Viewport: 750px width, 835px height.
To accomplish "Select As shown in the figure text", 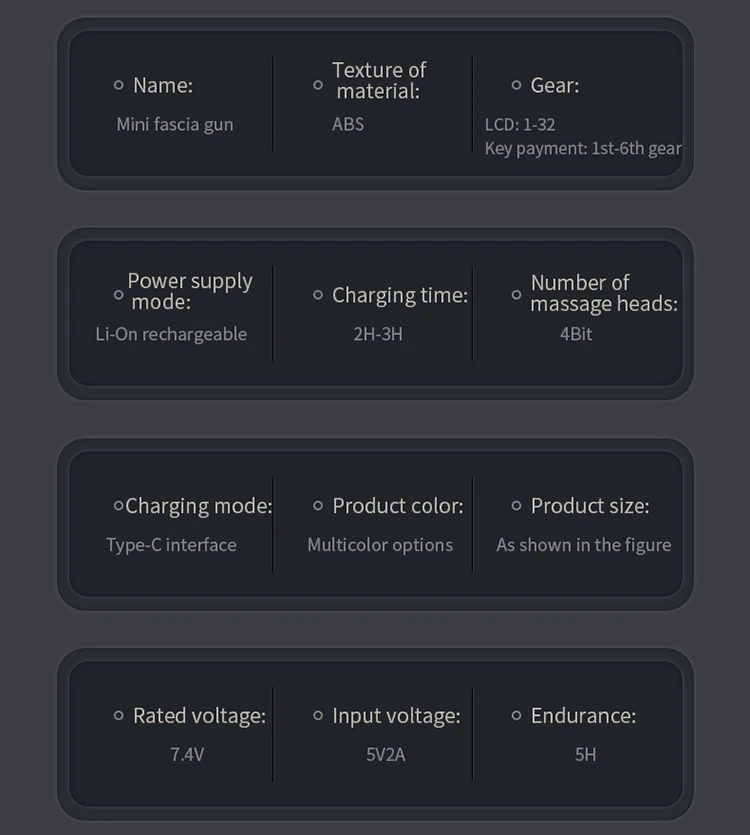I will coord(584,545).
